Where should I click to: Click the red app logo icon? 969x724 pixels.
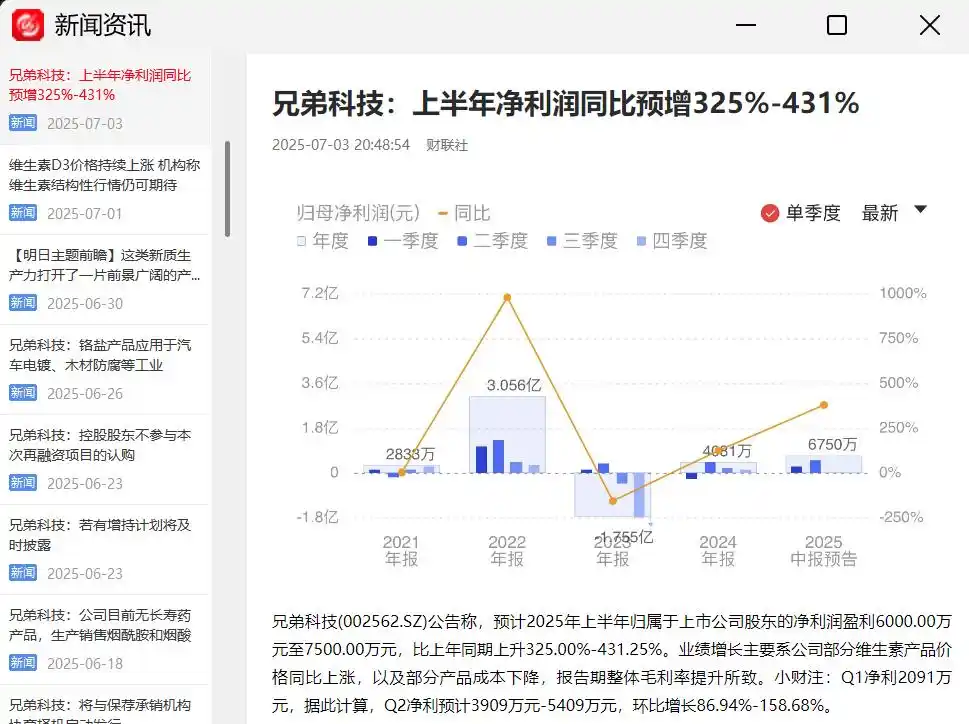[x=28, y=25]
